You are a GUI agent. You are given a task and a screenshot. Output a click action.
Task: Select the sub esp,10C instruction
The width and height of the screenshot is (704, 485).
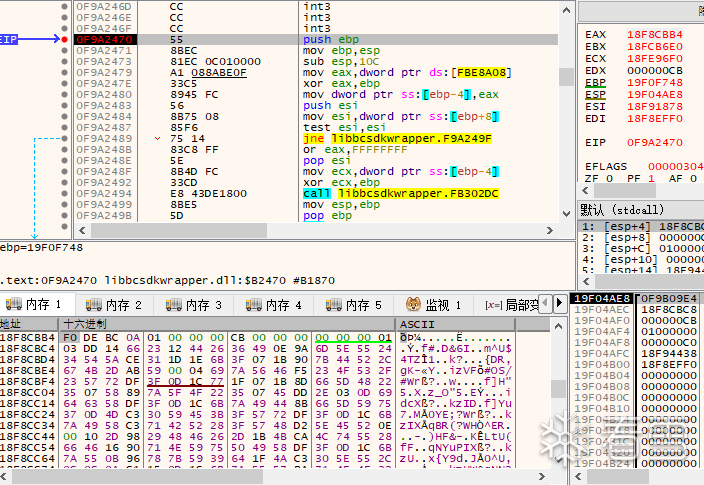tap(341, 62)
